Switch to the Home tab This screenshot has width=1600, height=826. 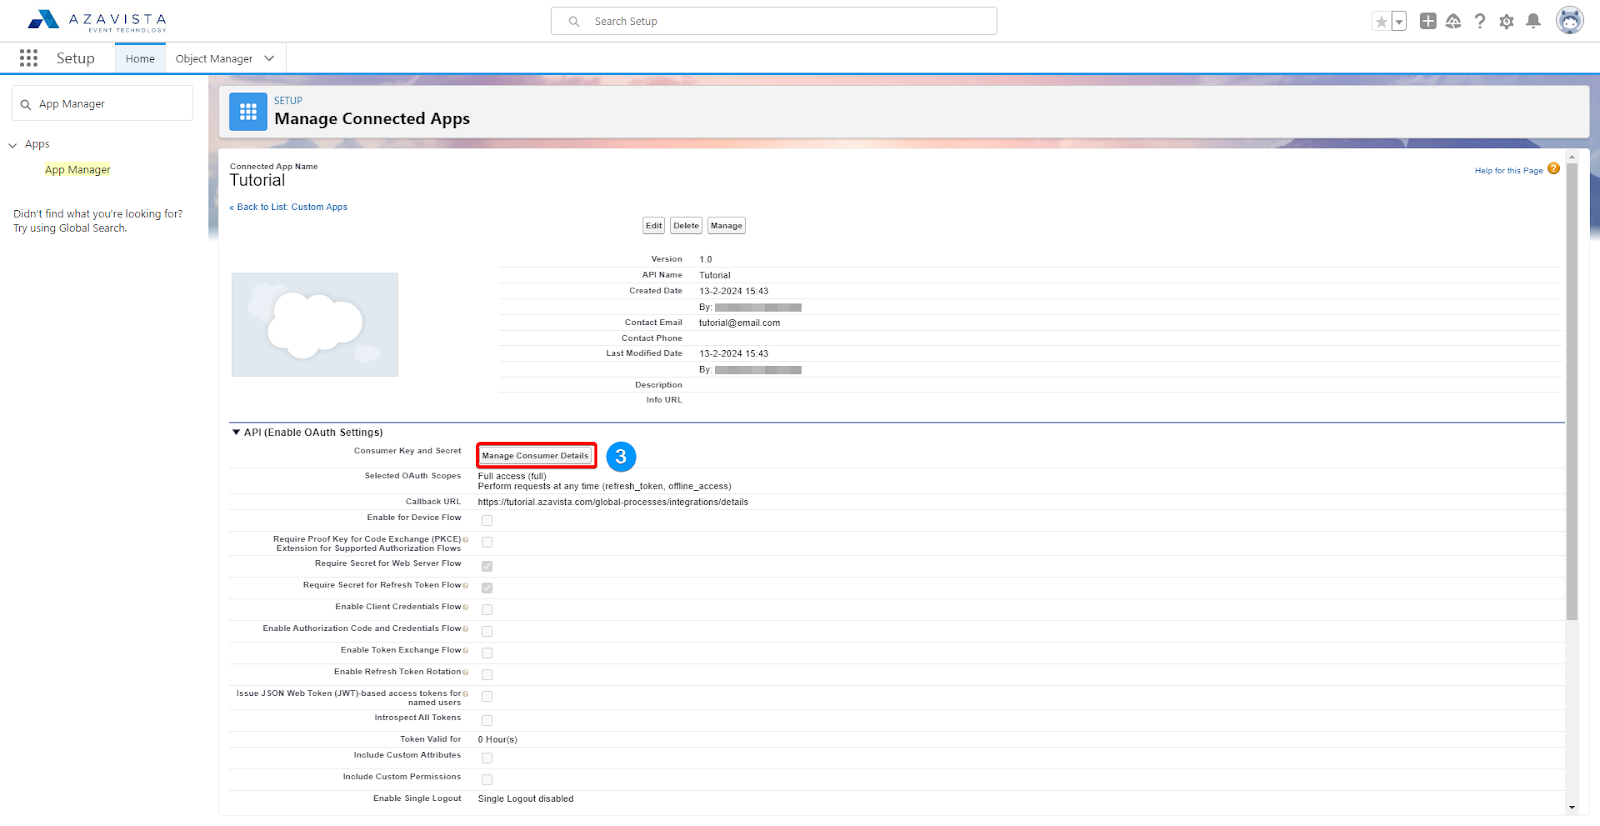(140, 59)
